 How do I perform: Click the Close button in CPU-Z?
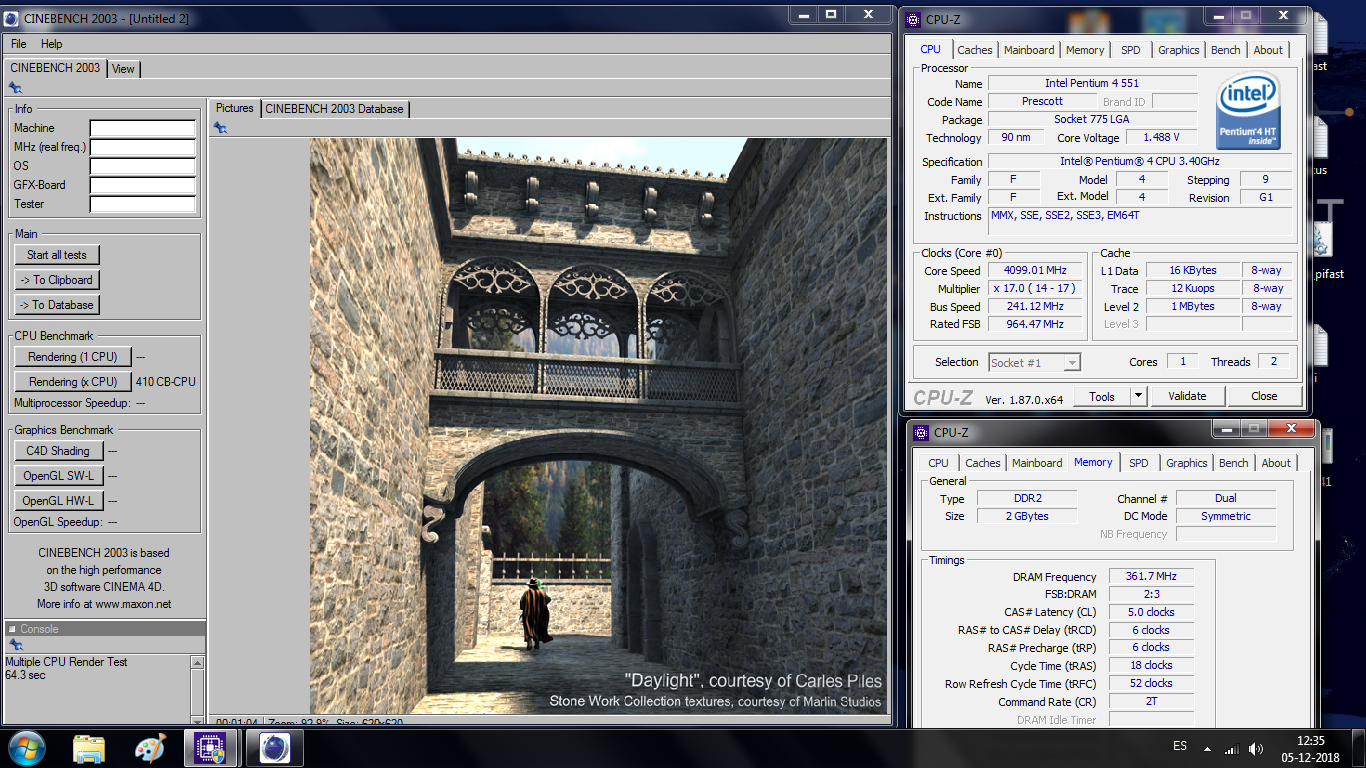click(1264, 396)
